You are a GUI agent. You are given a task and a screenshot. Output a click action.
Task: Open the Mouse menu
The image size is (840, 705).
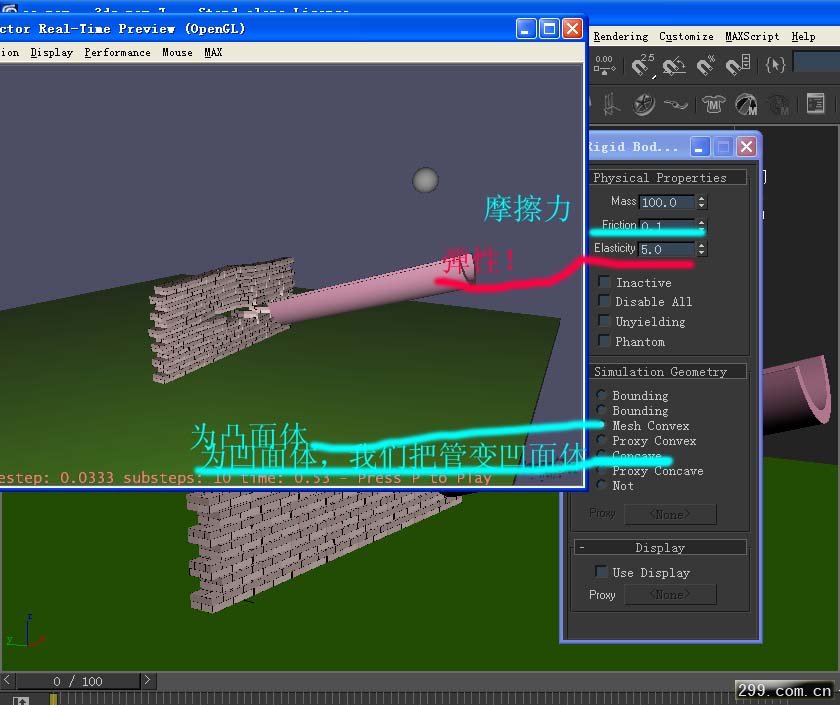coord(177,52)
